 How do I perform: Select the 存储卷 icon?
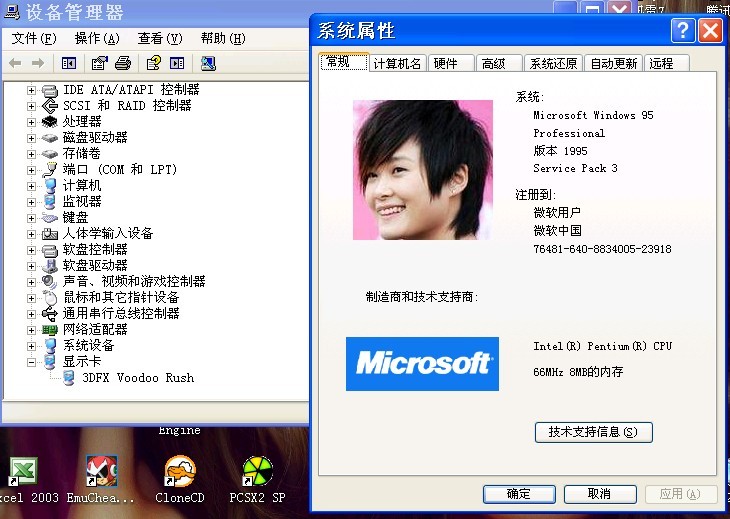click(x=49, y=154)
